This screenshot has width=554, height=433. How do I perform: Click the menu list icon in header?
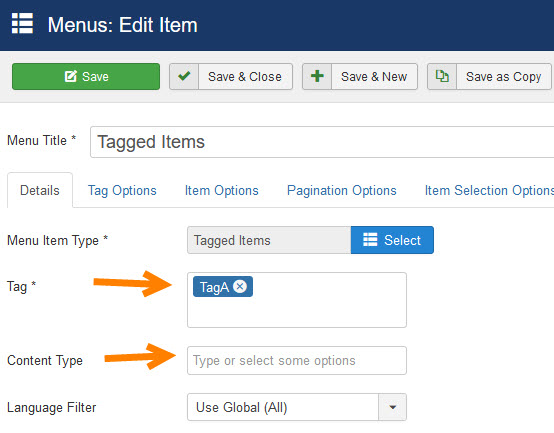pyautogui.click(x=22, y=24)
